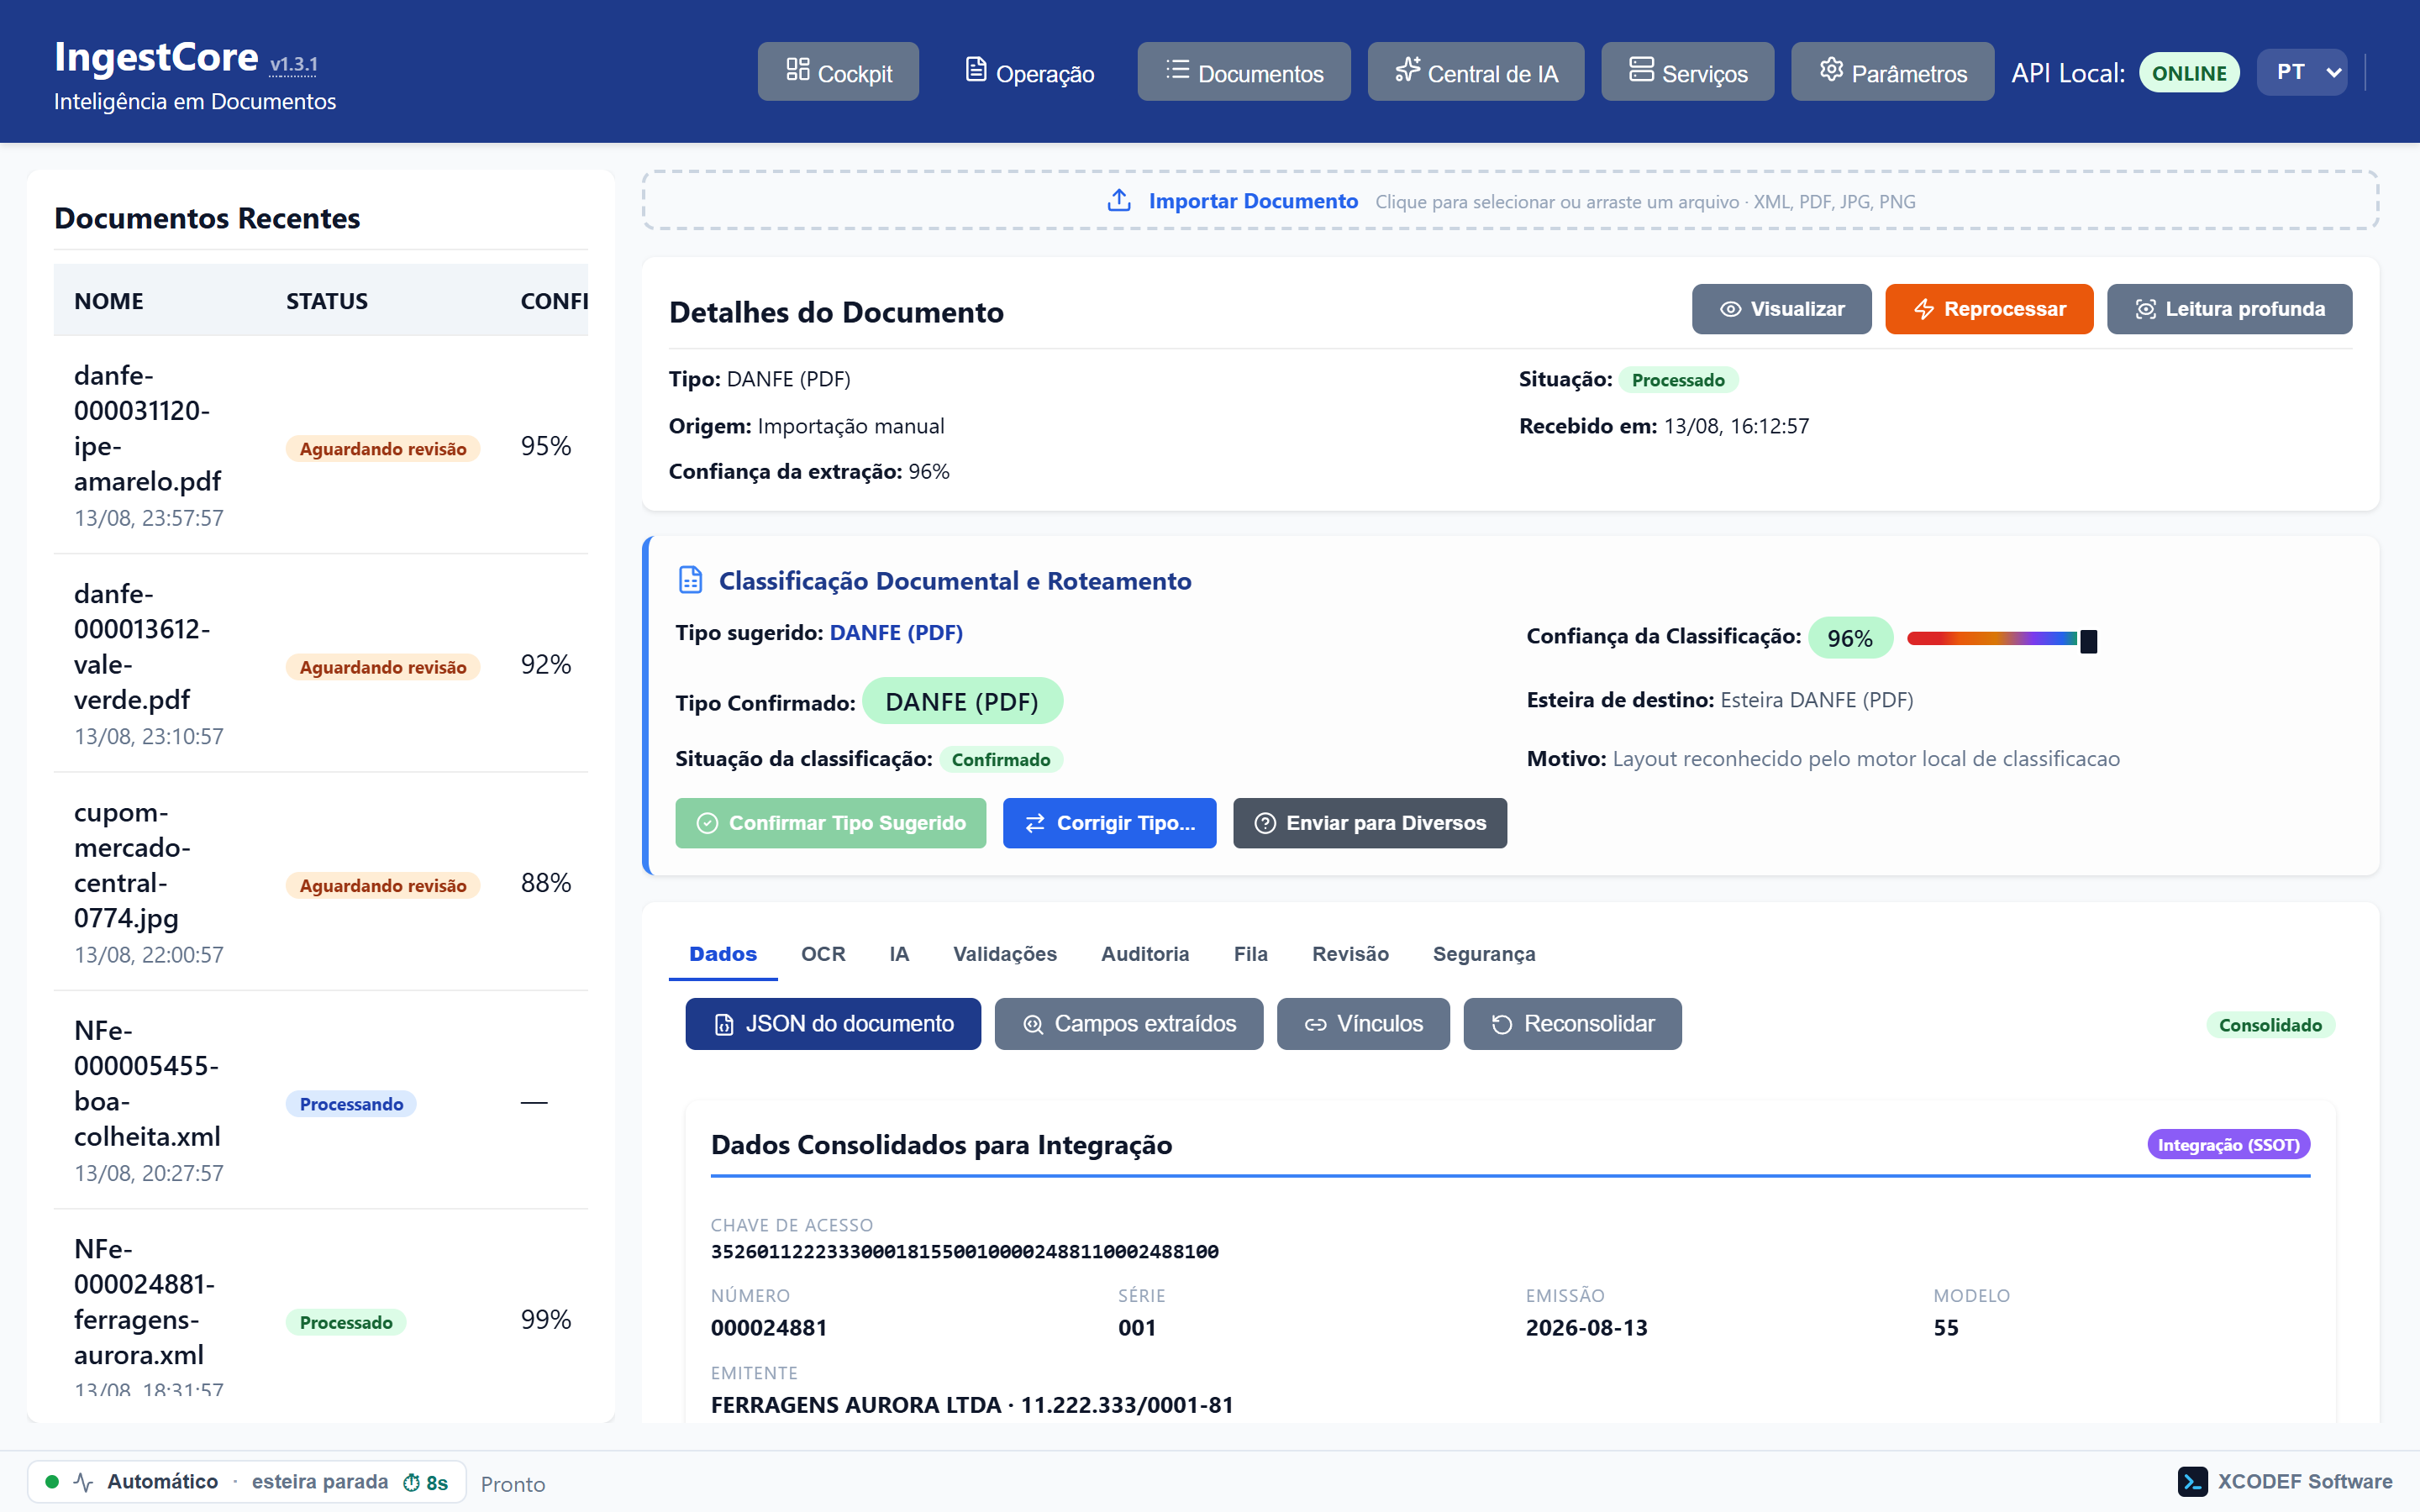This screenshot has width=2420, height=1512.
Task: Open NFe-000005455-boa-colheita.xml document
Action: (321, 1100)
